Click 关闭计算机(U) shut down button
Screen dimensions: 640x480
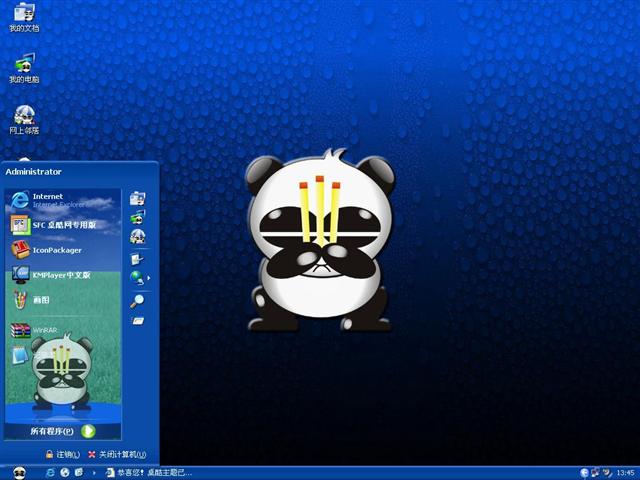117,454
